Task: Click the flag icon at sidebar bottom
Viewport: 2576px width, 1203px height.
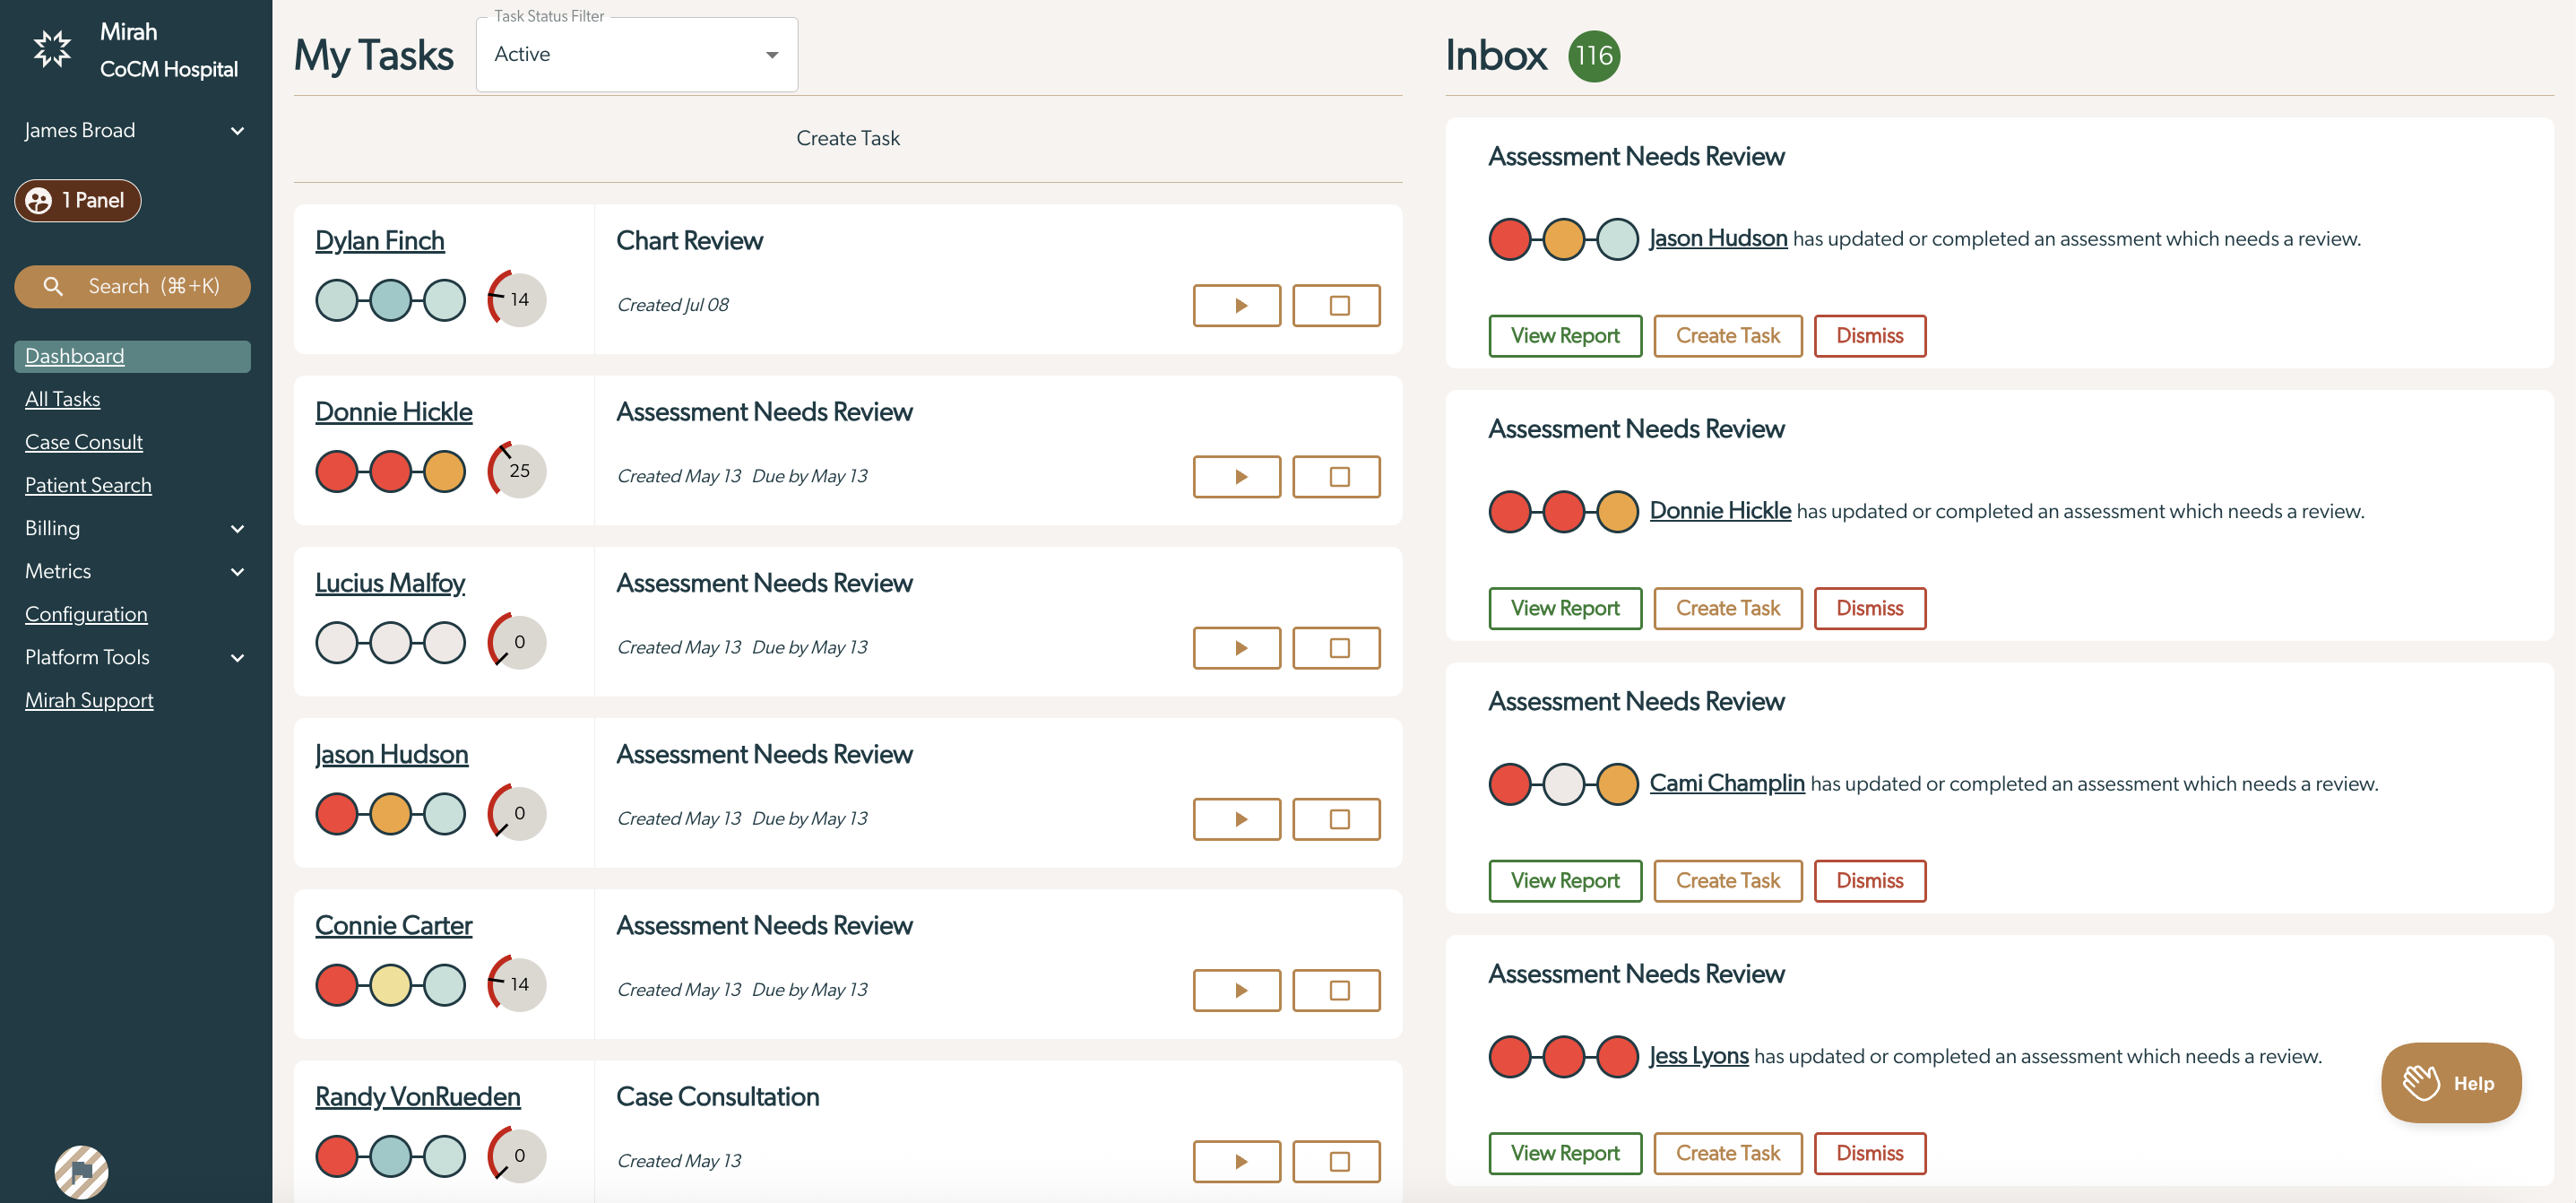Action: point(82,1171)
